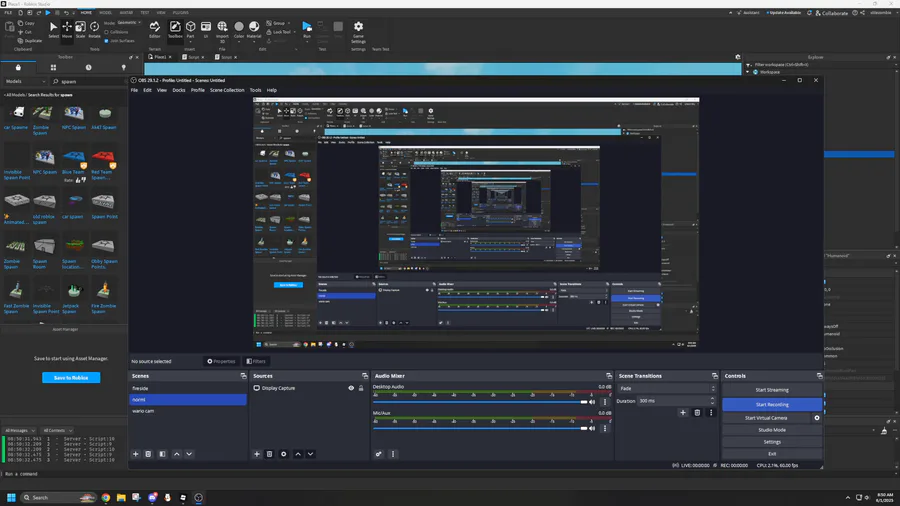
Task: Open the OBS Scene Collection menu
Action: point(227,90)
